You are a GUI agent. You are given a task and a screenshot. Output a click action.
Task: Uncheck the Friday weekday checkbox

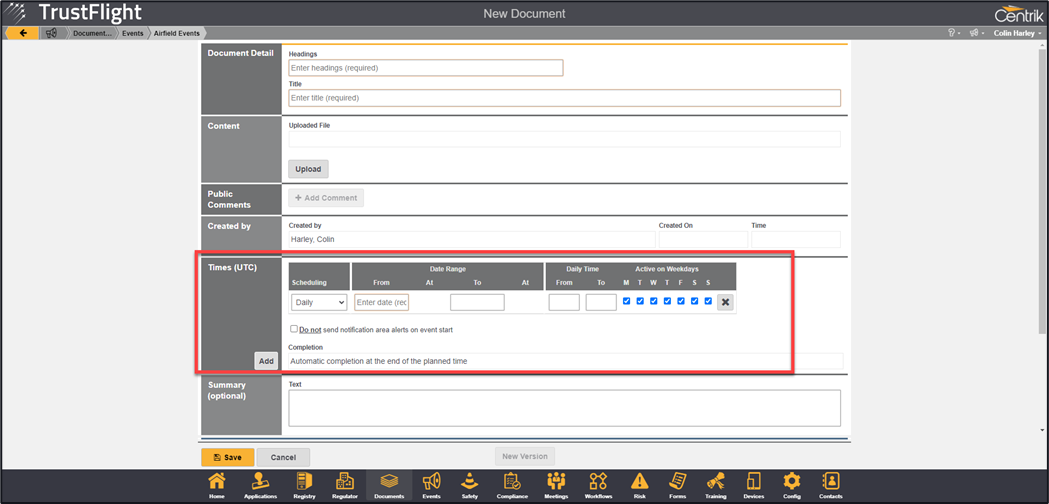681,301
